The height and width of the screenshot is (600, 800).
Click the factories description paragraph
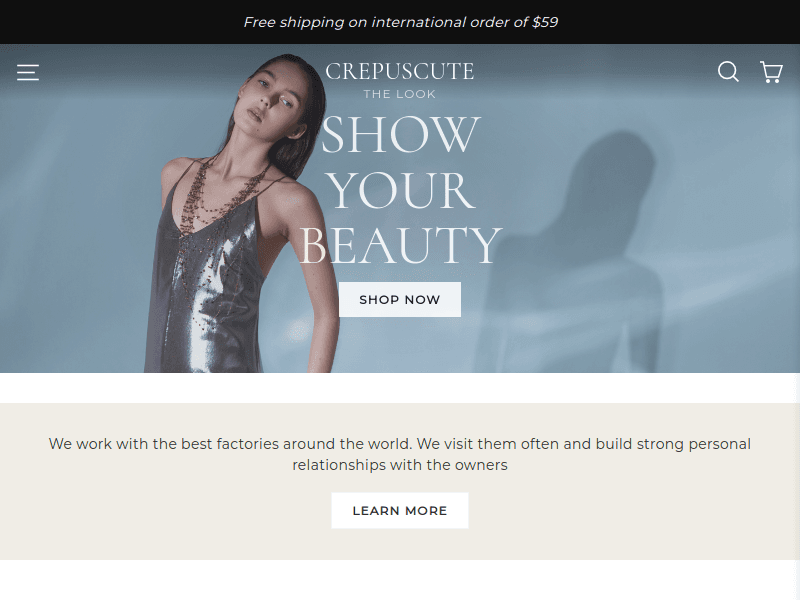click(399, 454)
